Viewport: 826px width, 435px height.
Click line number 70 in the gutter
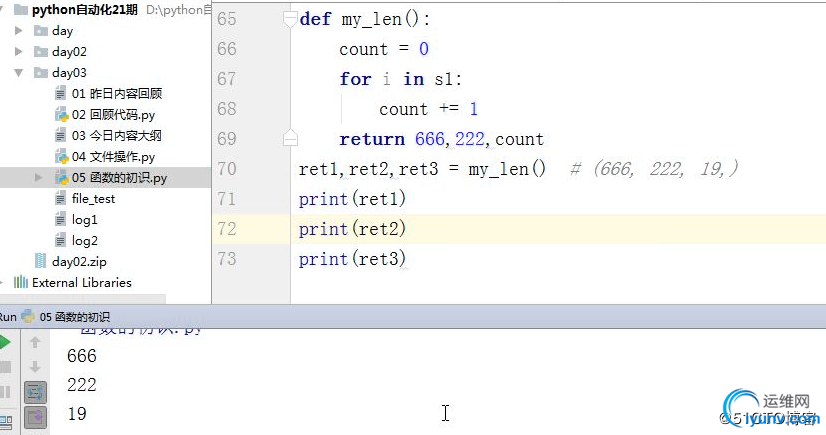227,169
